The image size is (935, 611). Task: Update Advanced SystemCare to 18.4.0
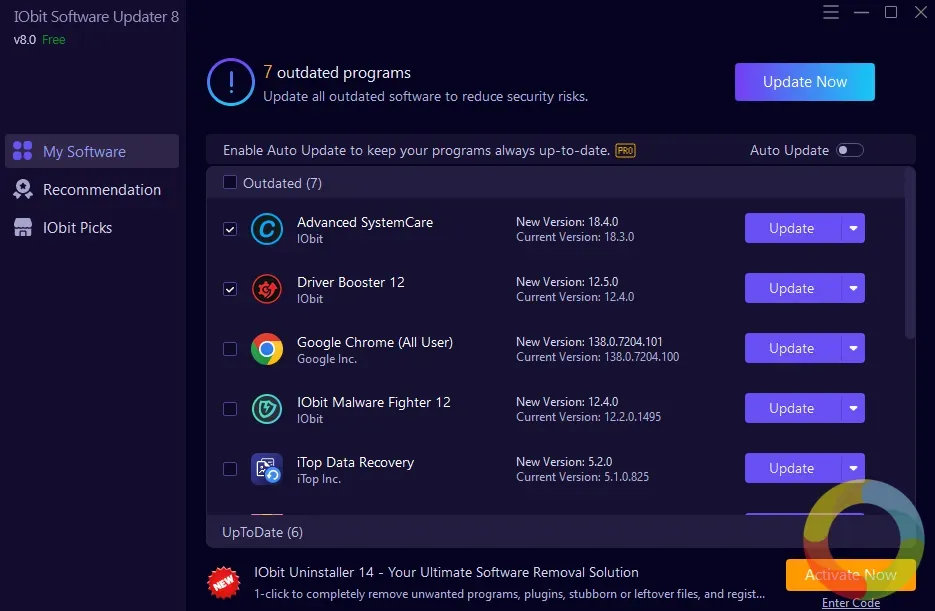point(792,228)
